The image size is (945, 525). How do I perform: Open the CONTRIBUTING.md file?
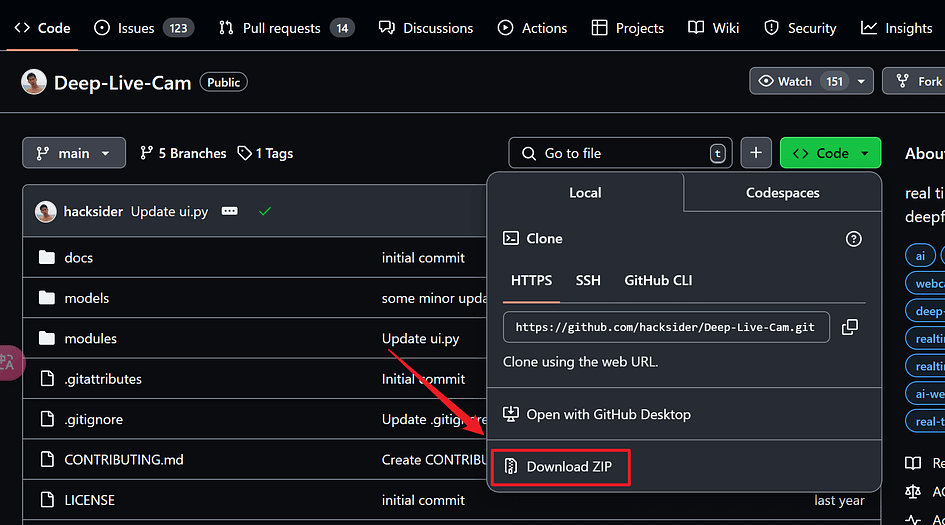pyautogui.click(x=124, y=459)
